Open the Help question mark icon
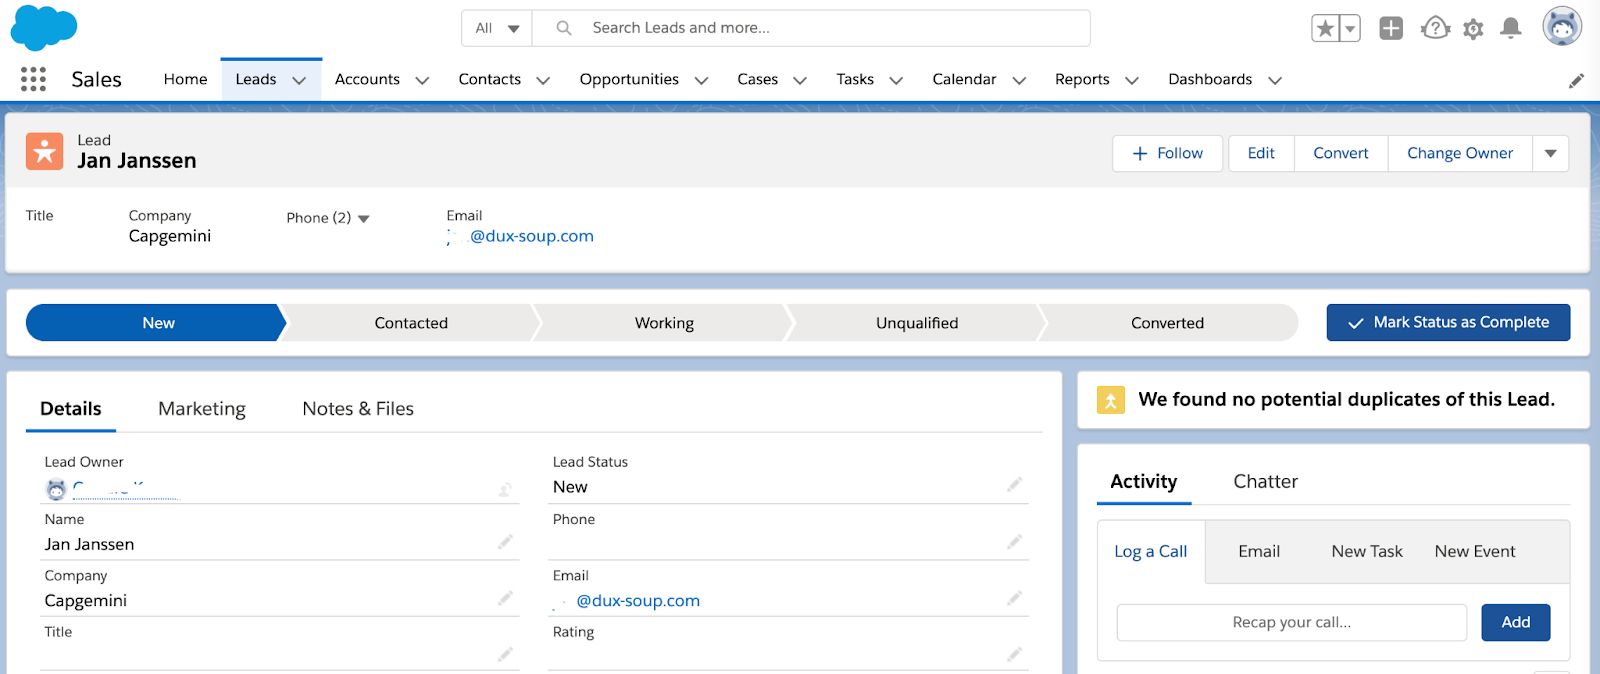This screenshot has width=1600, height=674. (x=1435, y=28)
